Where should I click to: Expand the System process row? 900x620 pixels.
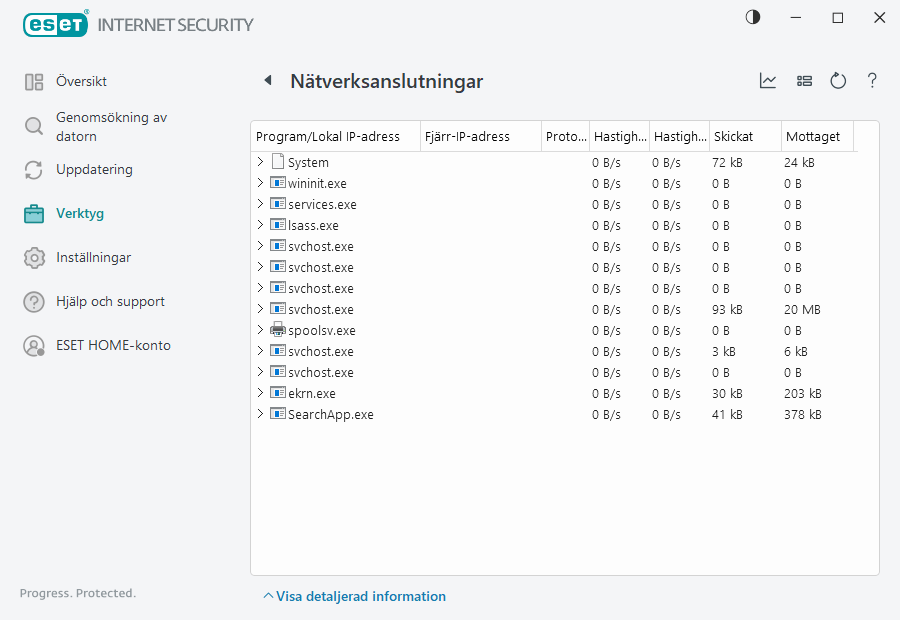point(260,162)
